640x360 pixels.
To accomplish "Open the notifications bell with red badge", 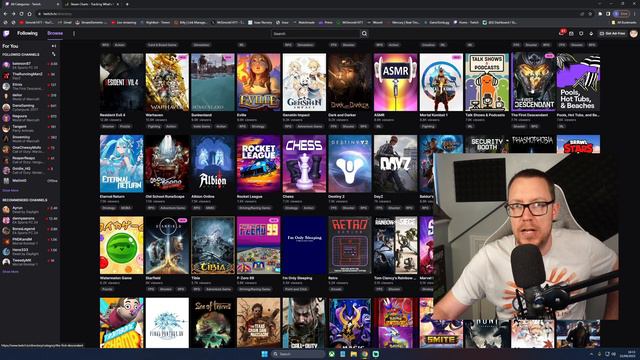I will (562, 33).
